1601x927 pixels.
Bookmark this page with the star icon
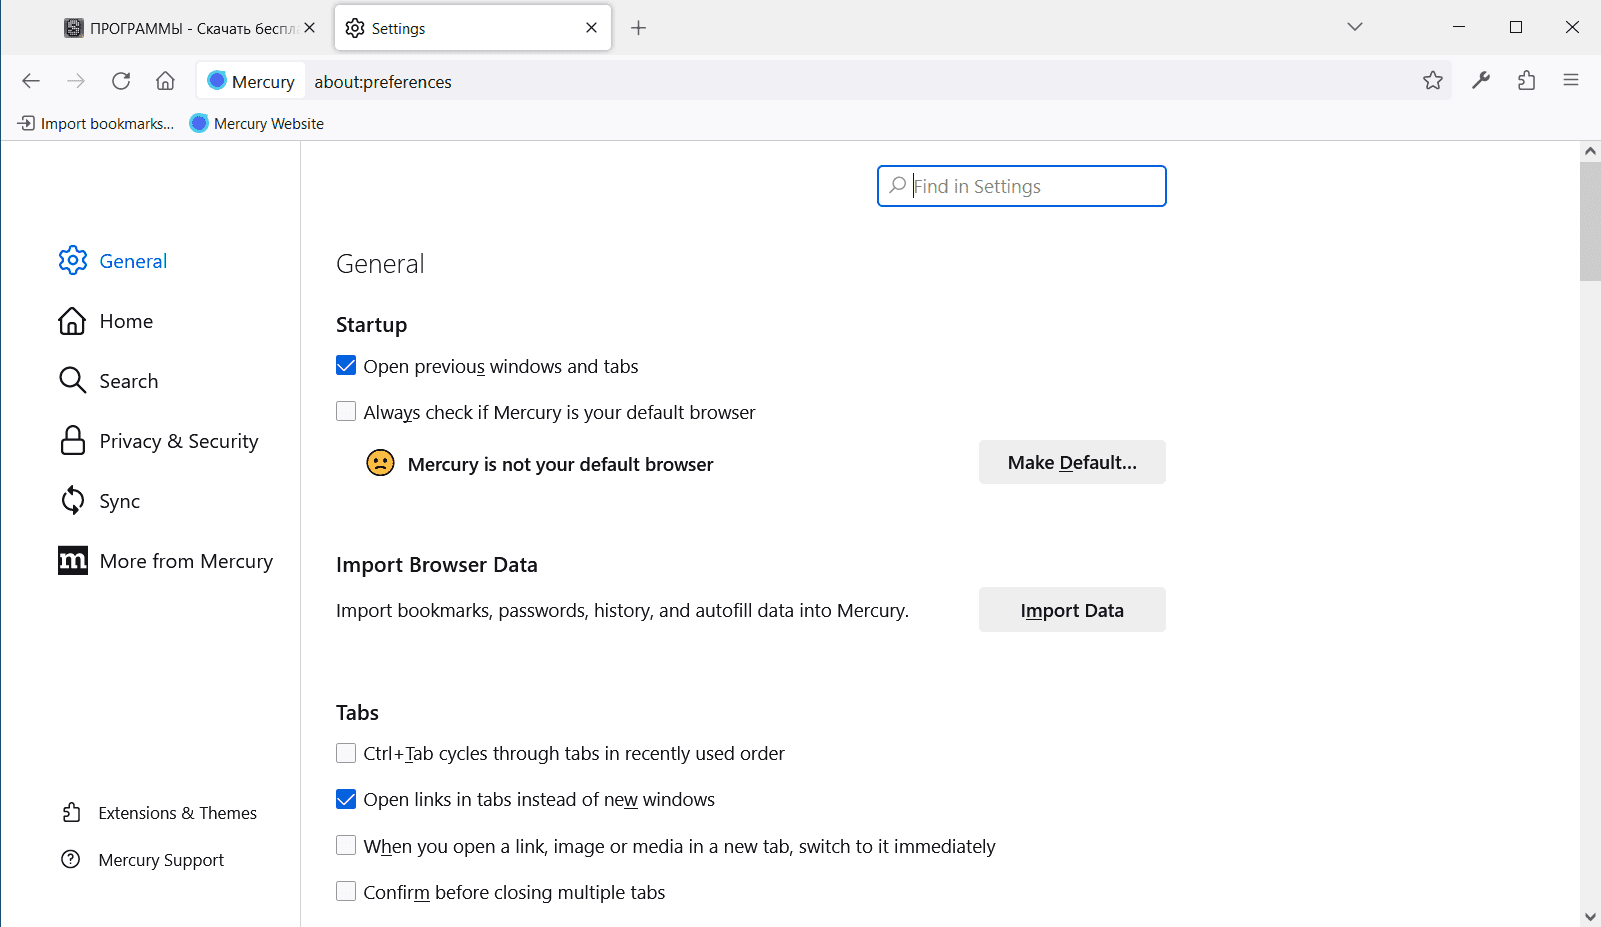(1433, 81)
